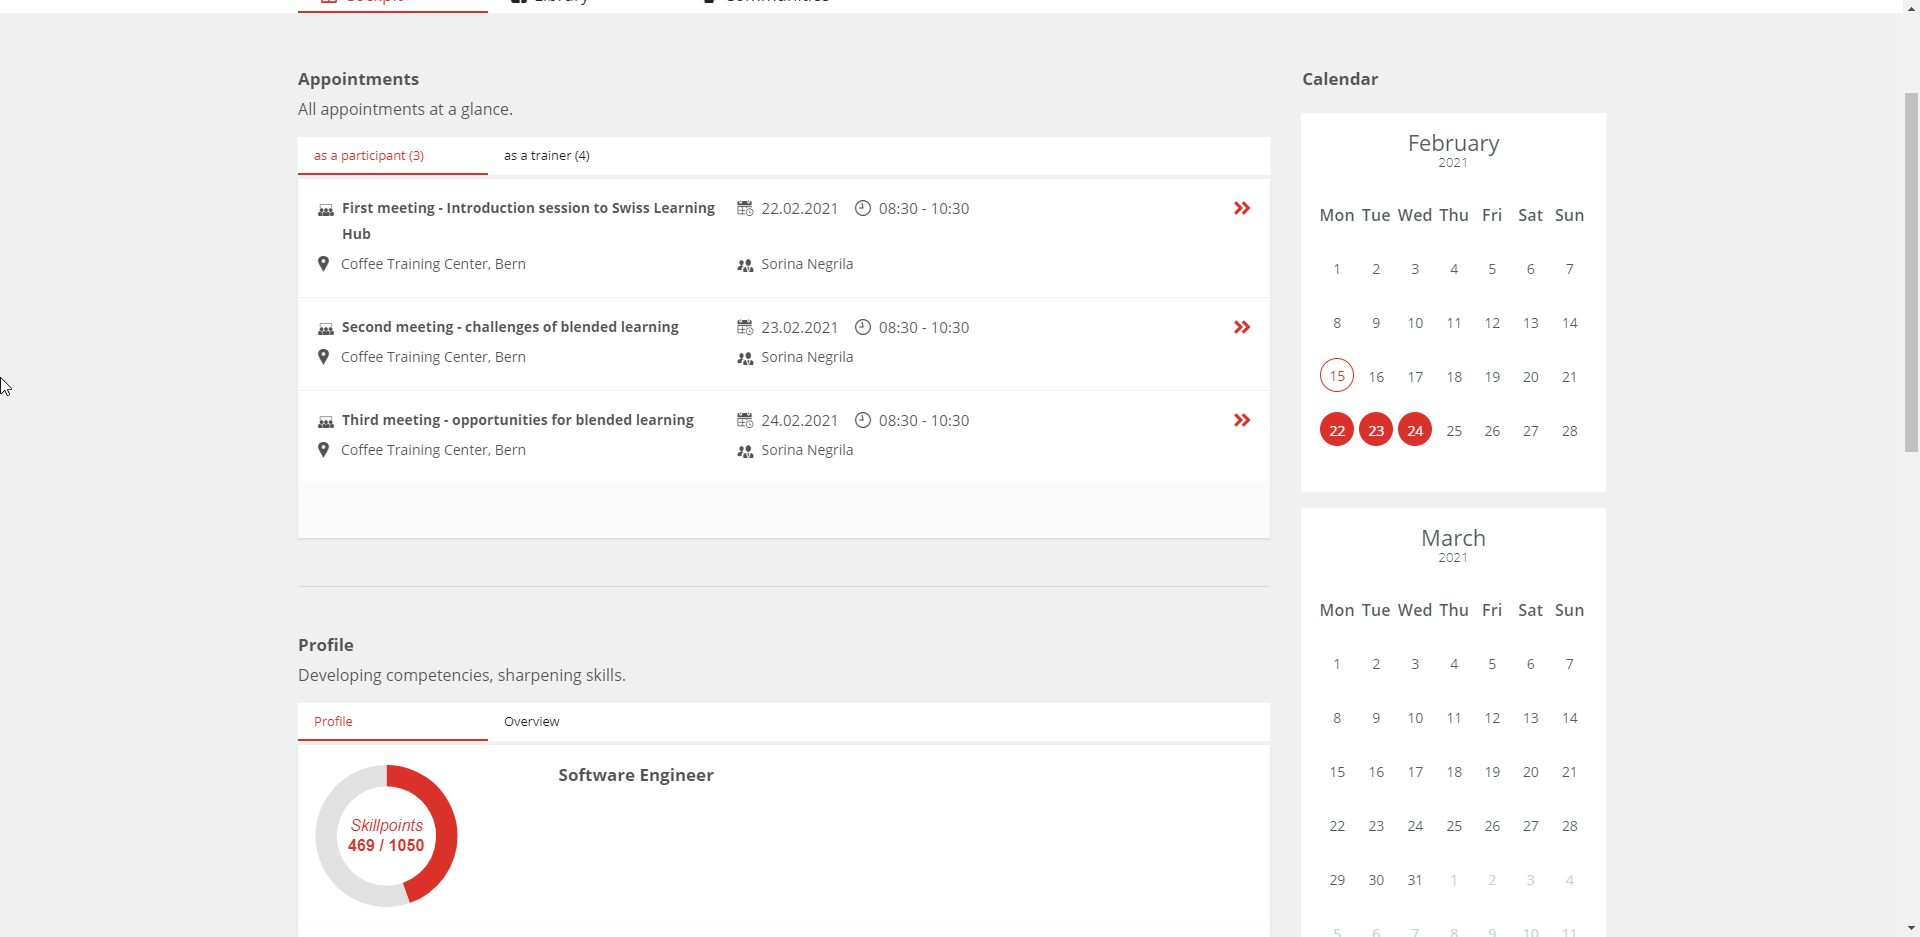This screenshot has height=937, width=1920.
Task: Select the 'as a participant (3)' tab
Action: [x=369, y=156]
